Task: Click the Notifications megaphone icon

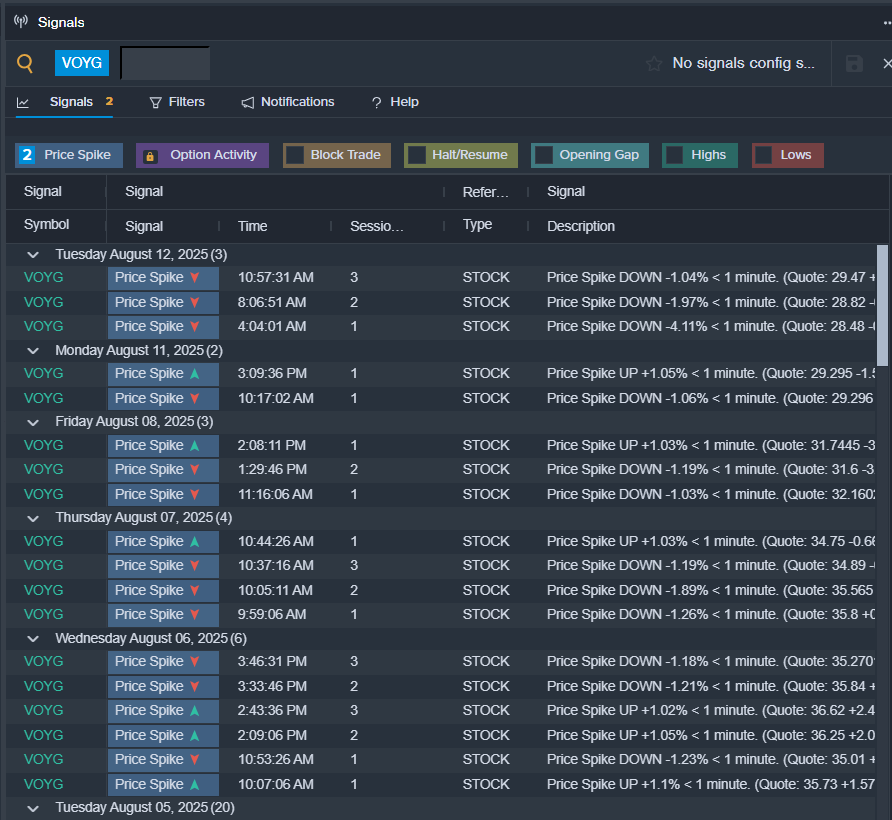Action: point(247,103)
